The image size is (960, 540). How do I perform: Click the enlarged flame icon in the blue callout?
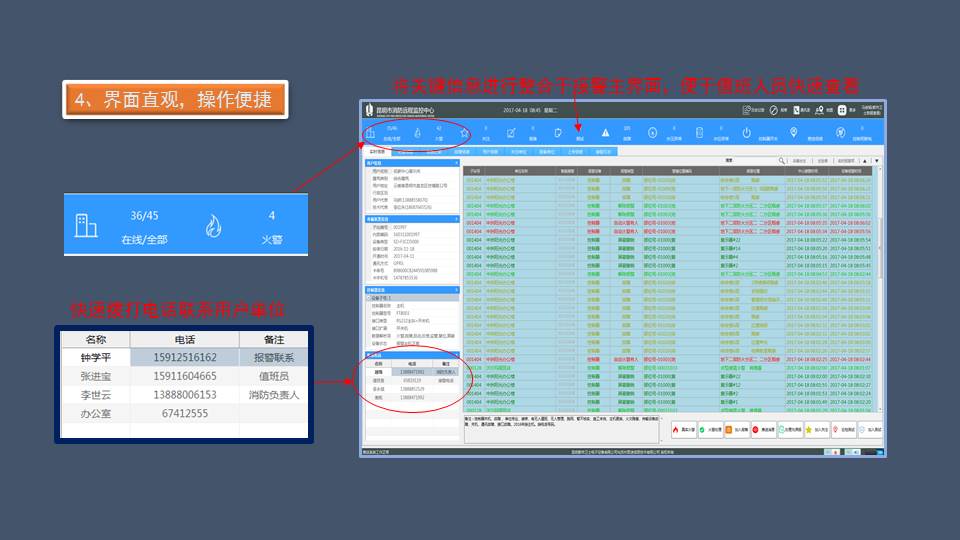coord(213,226)
